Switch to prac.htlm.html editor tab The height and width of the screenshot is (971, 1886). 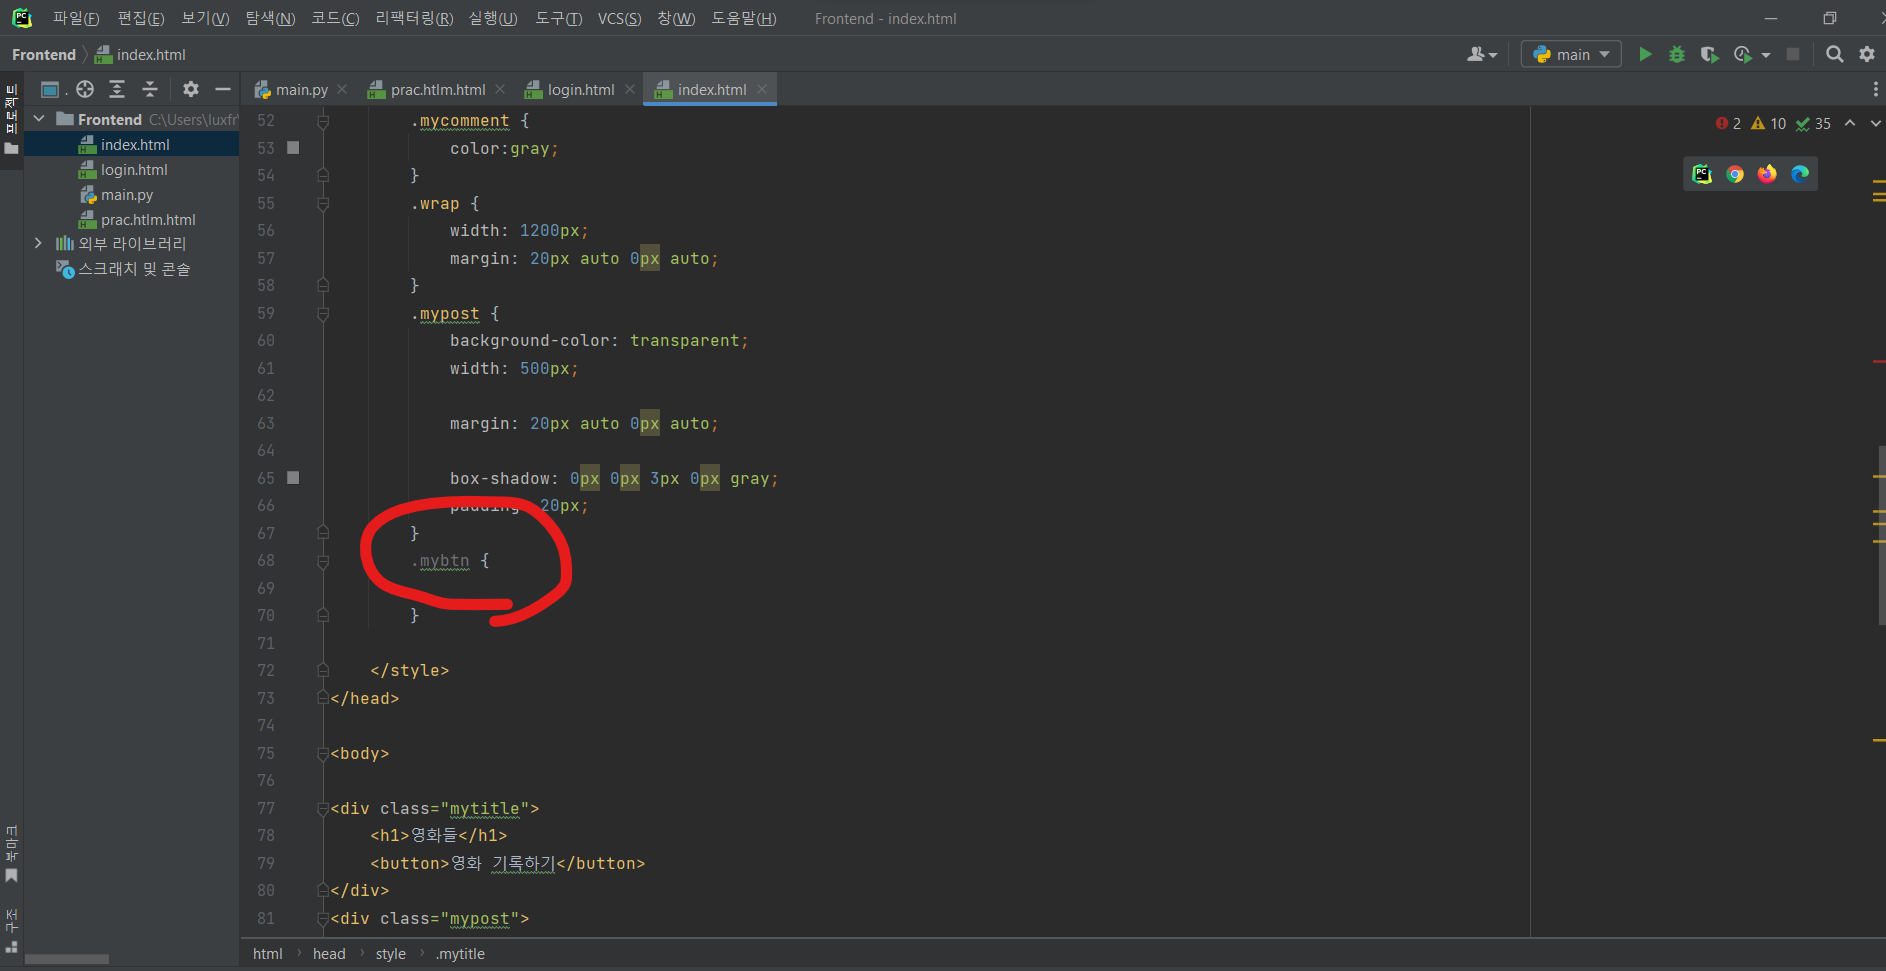tap(438, 89)
